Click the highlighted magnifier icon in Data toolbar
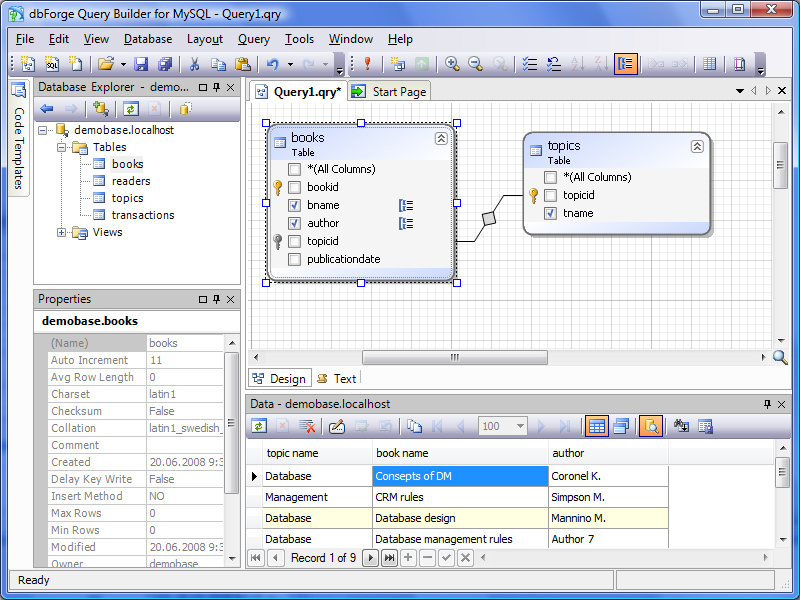 click(652, 426)
